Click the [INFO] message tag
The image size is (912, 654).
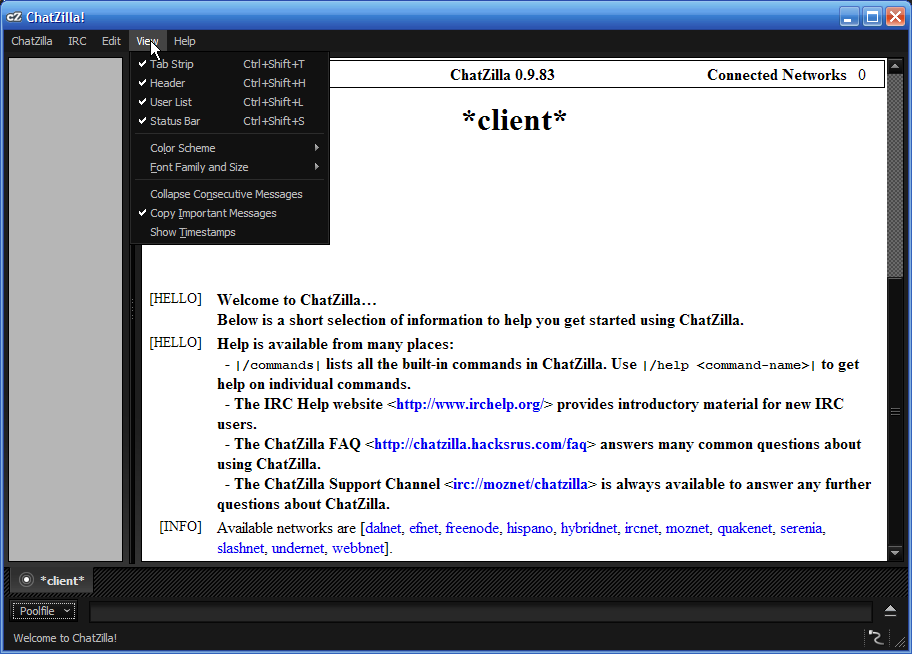click(180, 527)
